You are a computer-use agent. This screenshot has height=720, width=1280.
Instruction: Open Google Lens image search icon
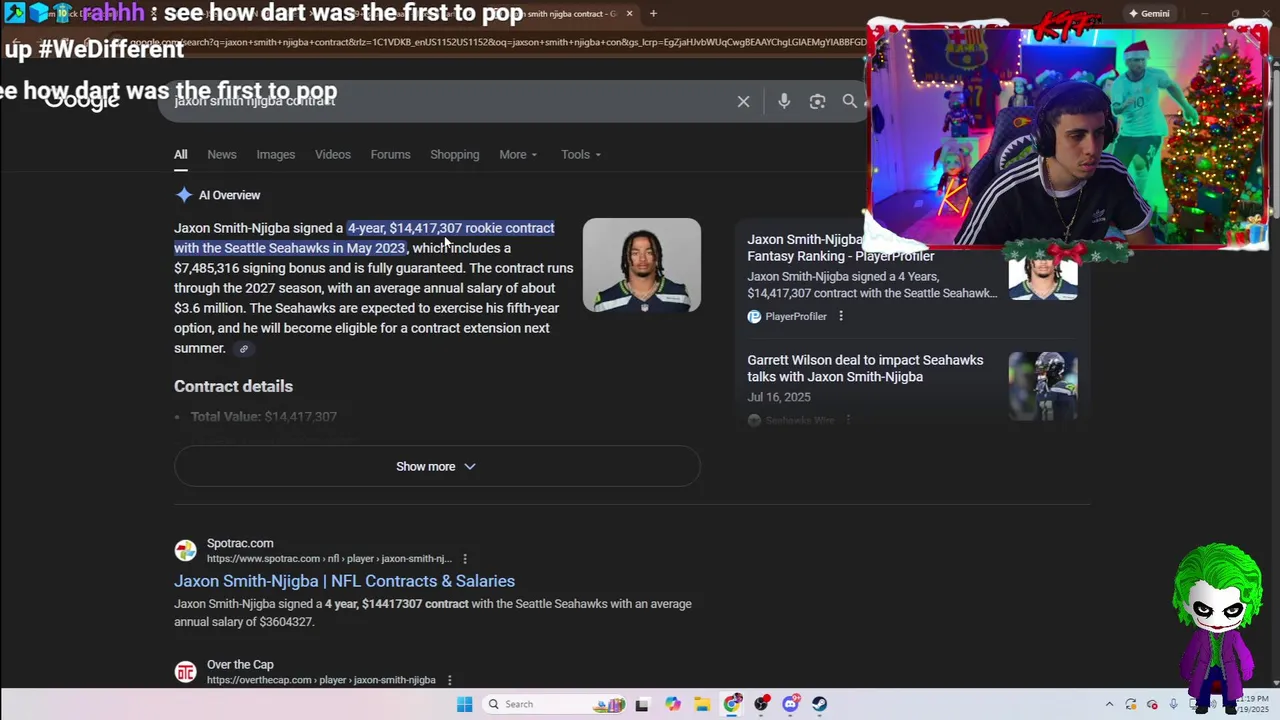817,101
